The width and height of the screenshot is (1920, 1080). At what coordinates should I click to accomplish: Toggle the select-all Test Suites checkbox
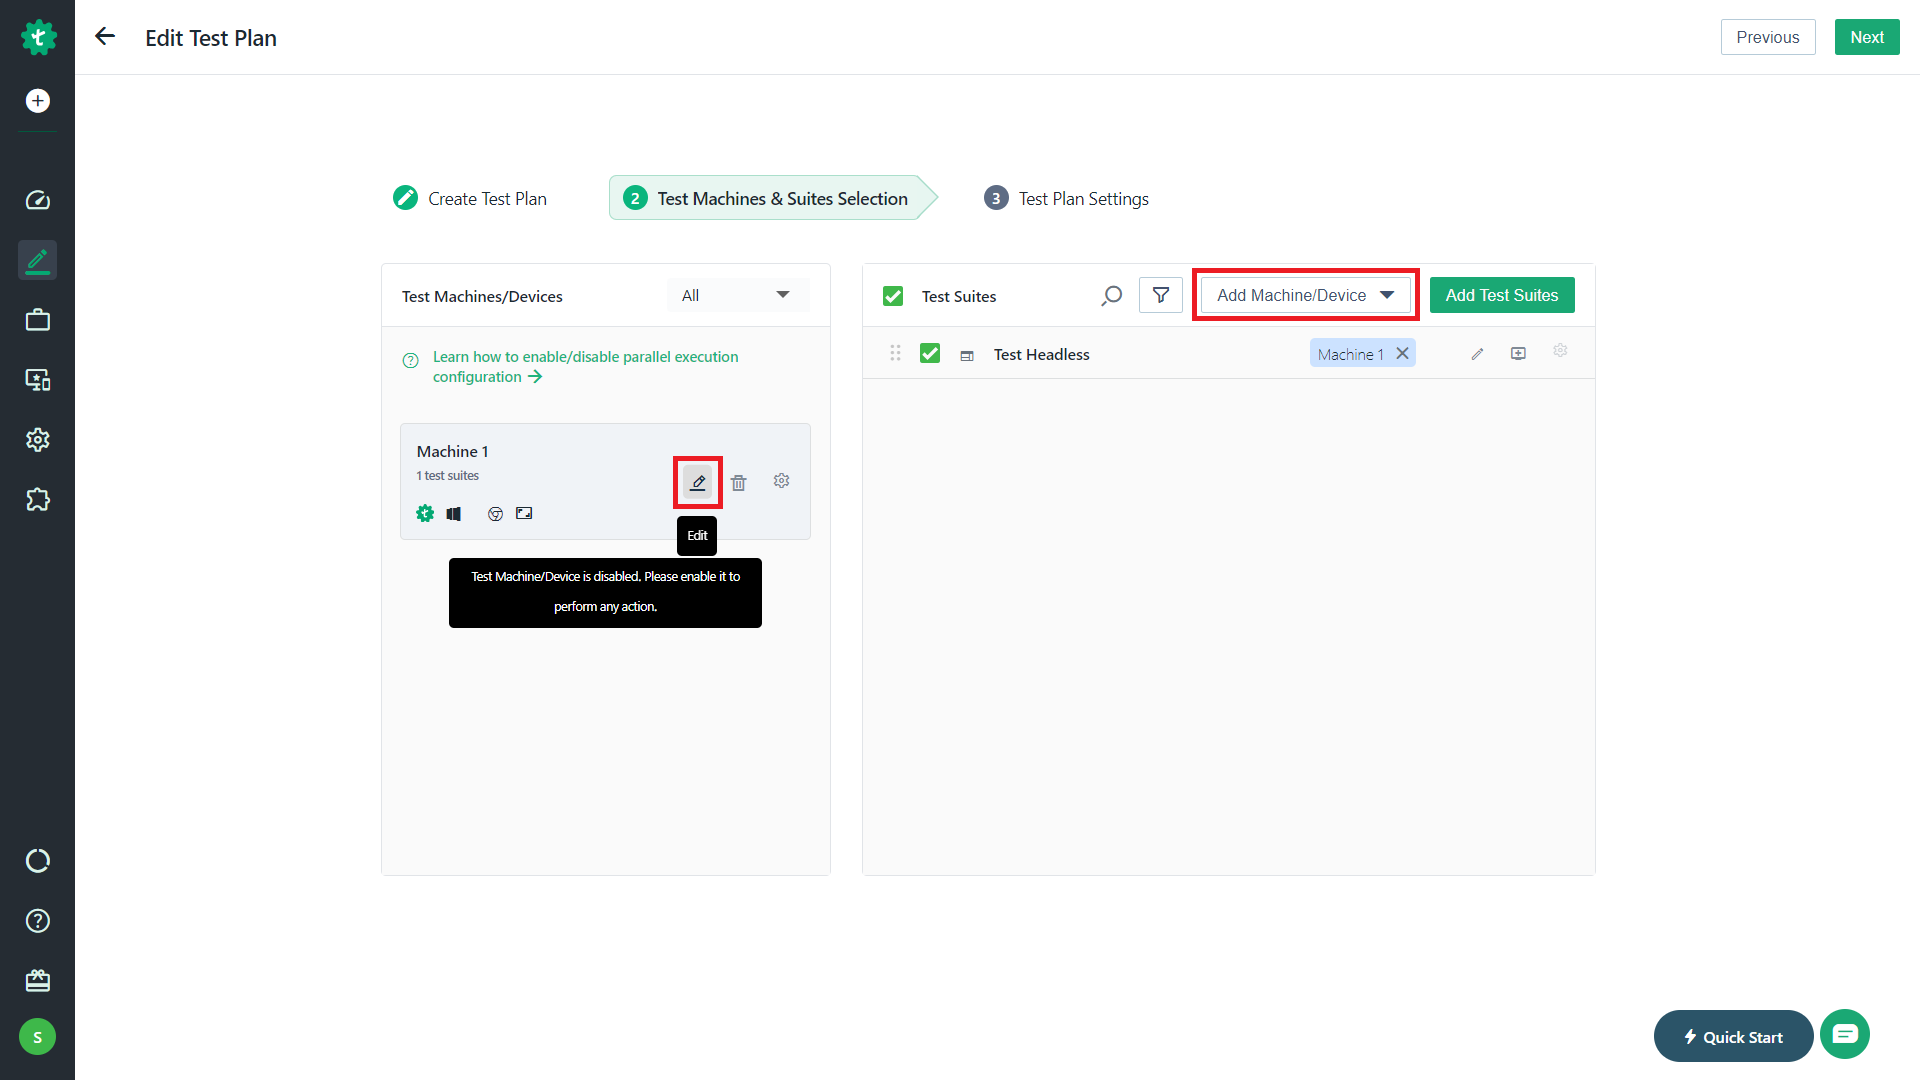[893, 296]
